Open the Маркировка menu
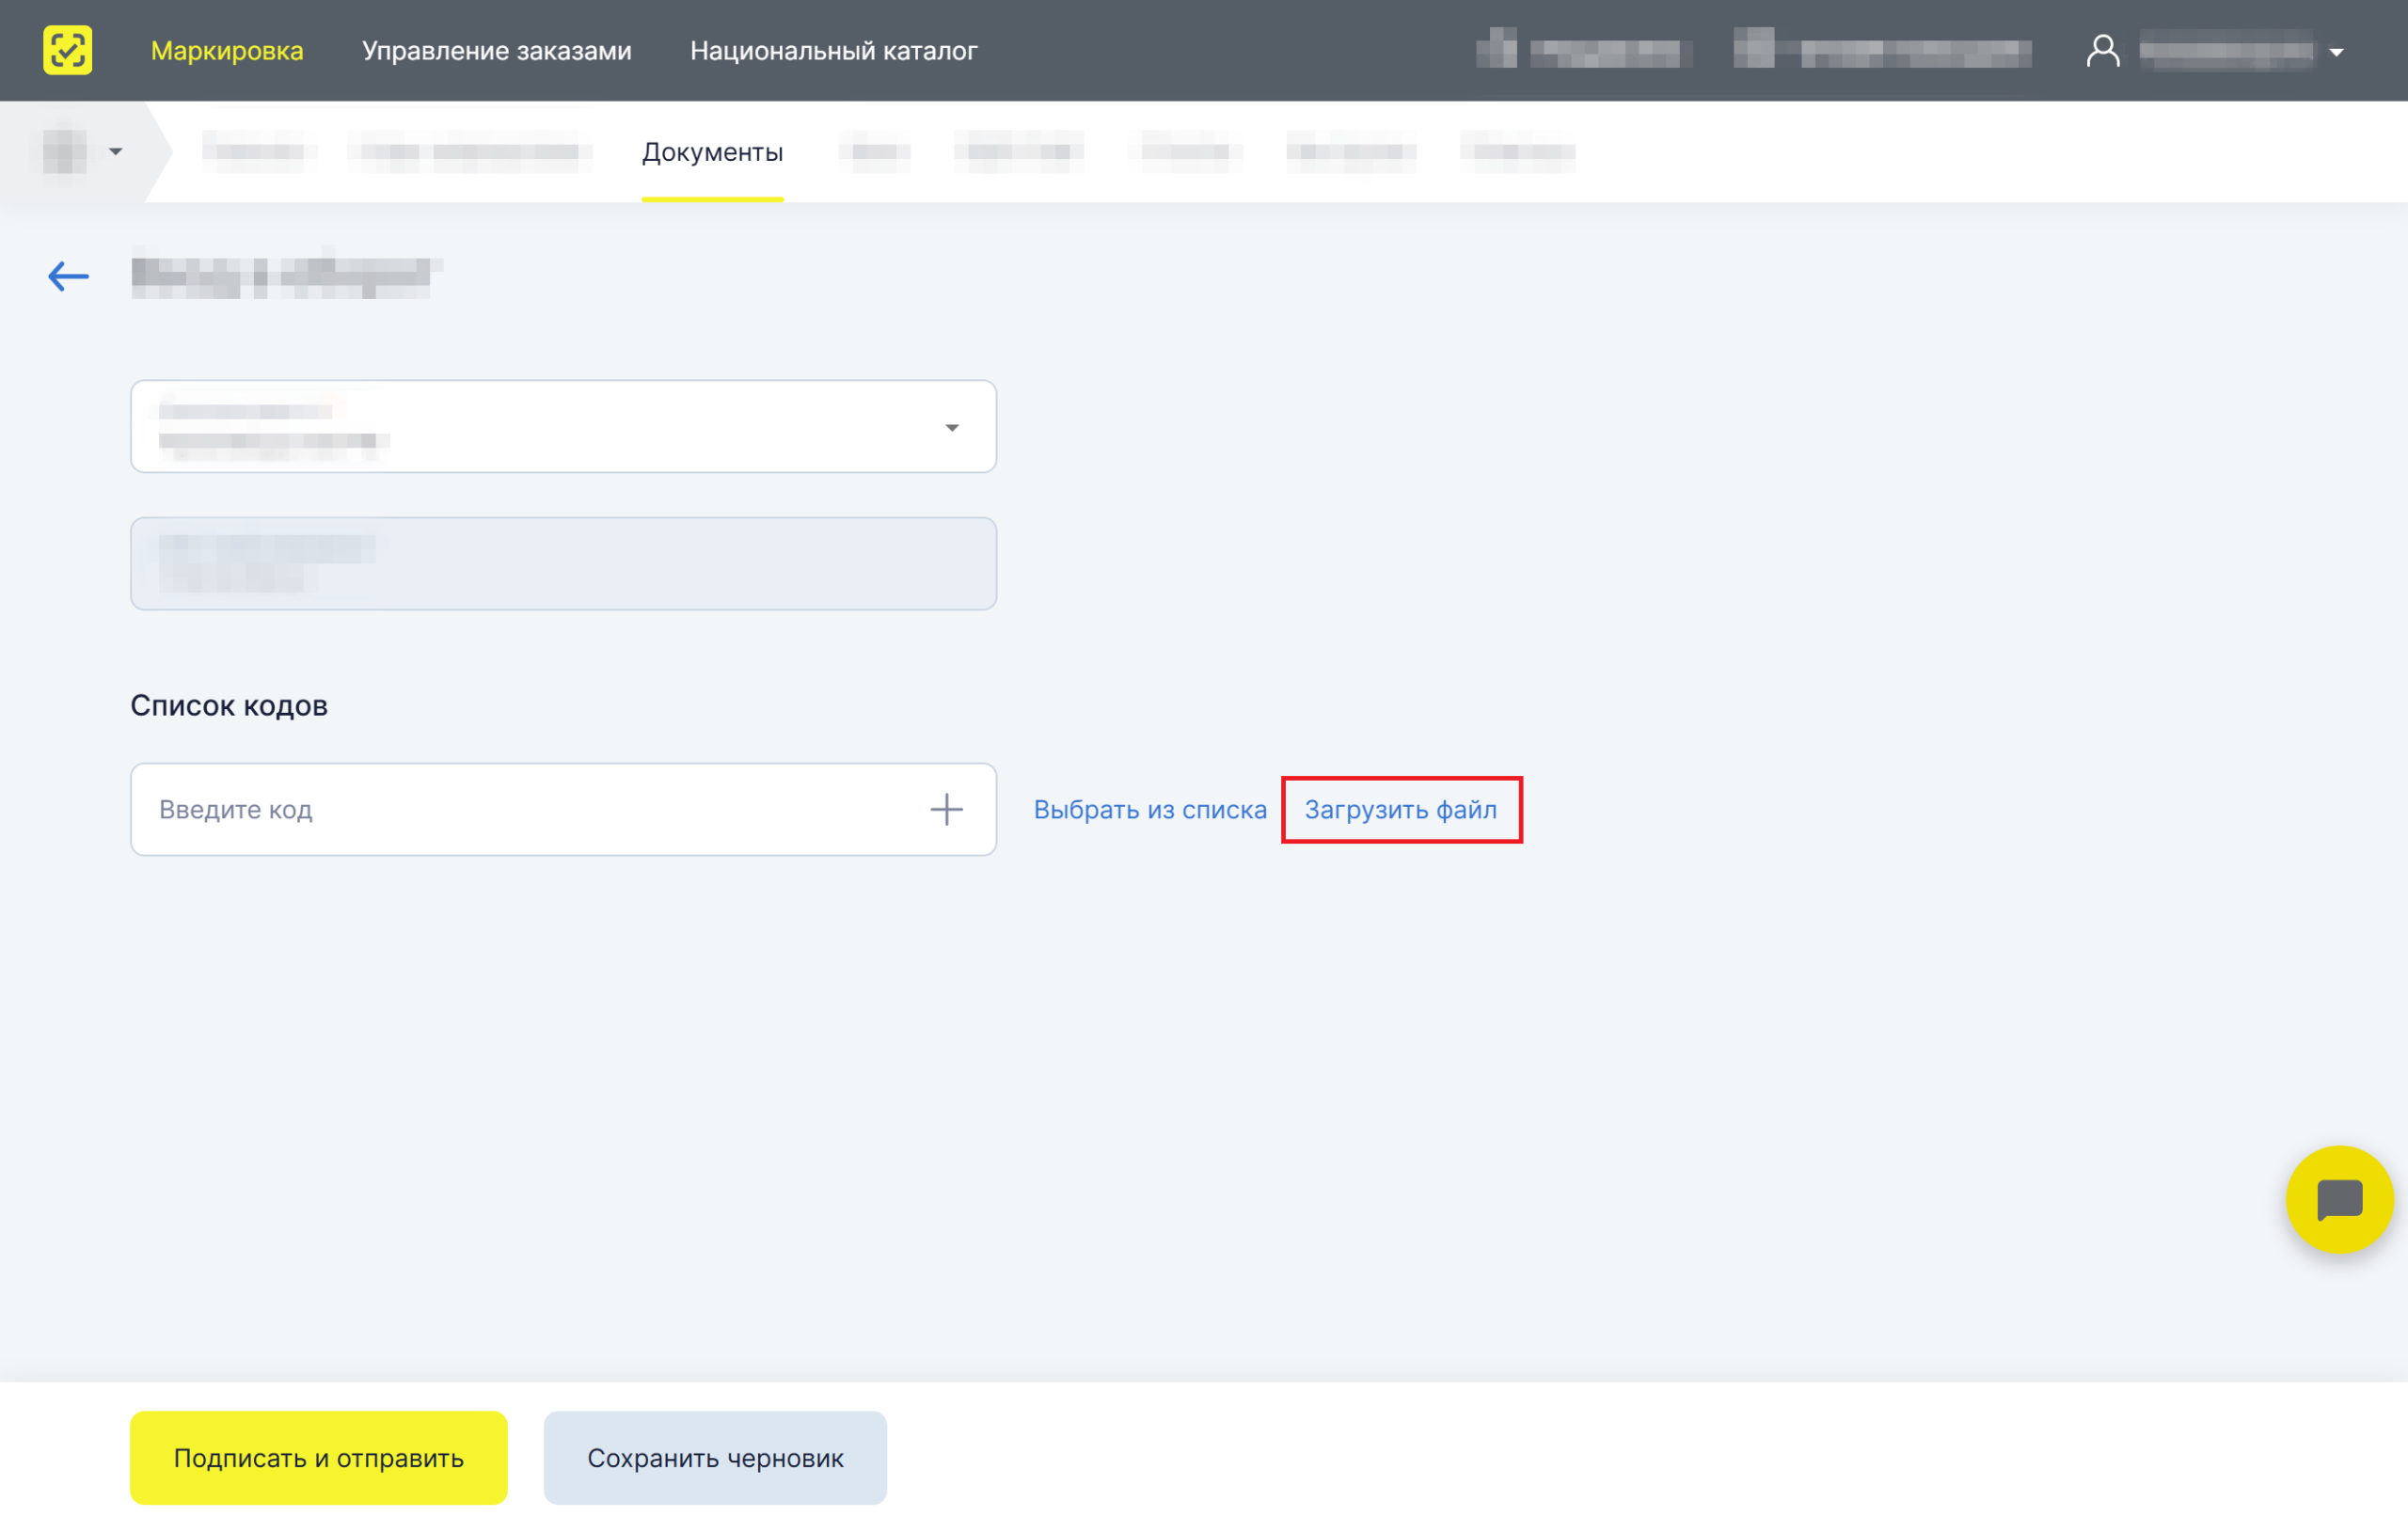 pos(227,50)
